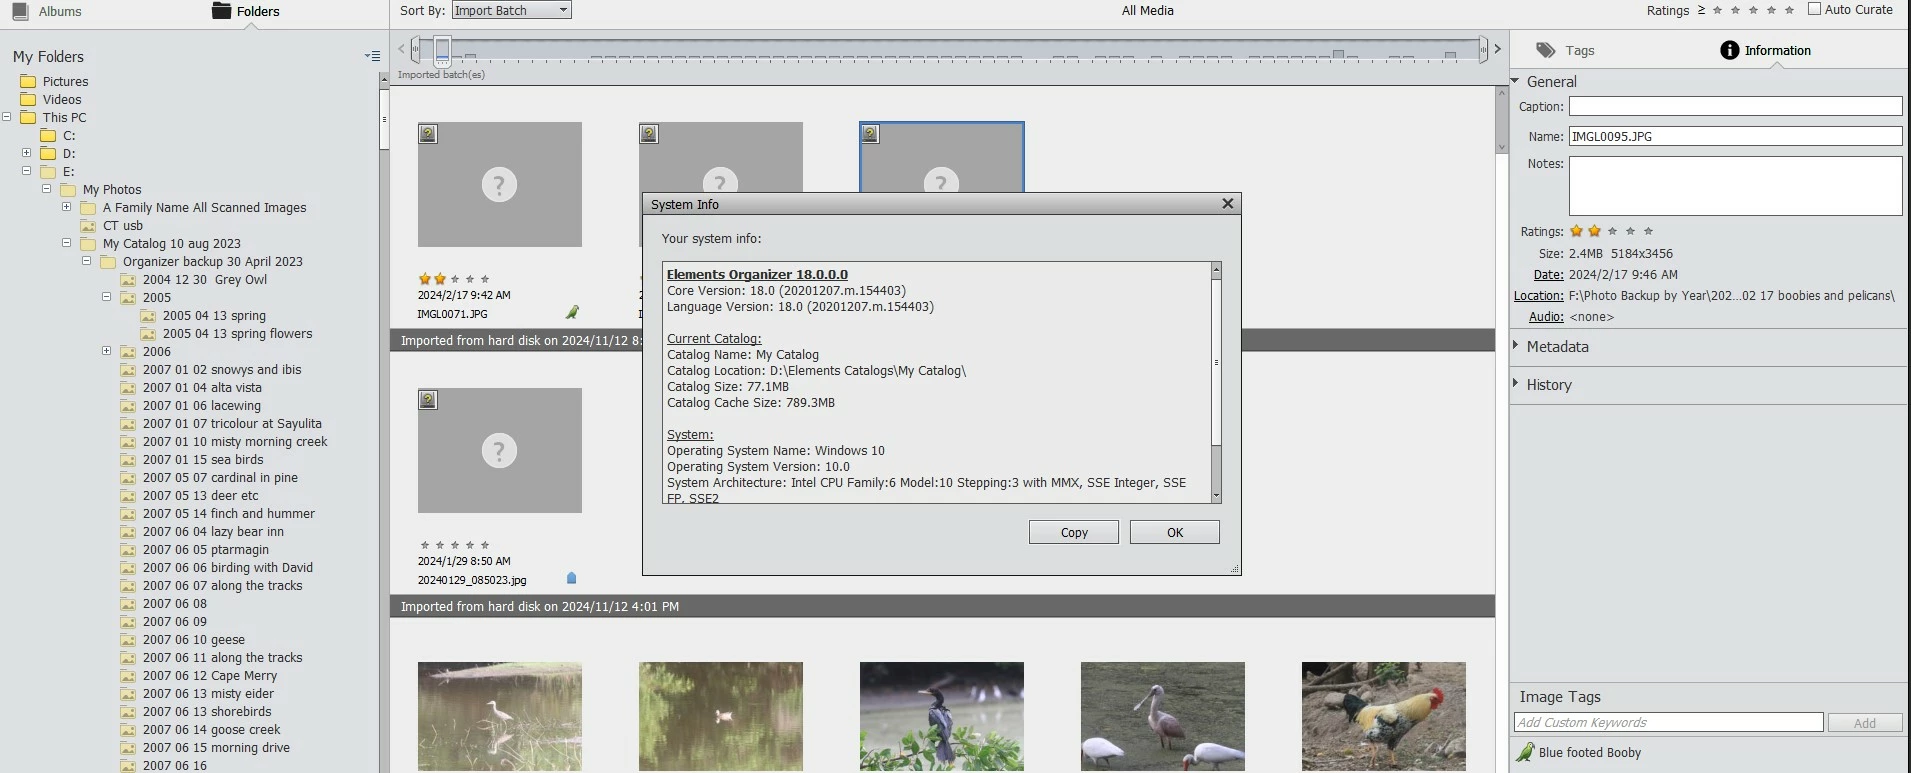This screenshot has height=773, width=1911.
Task: Expand the 2006 folder node
Action: 107,351
